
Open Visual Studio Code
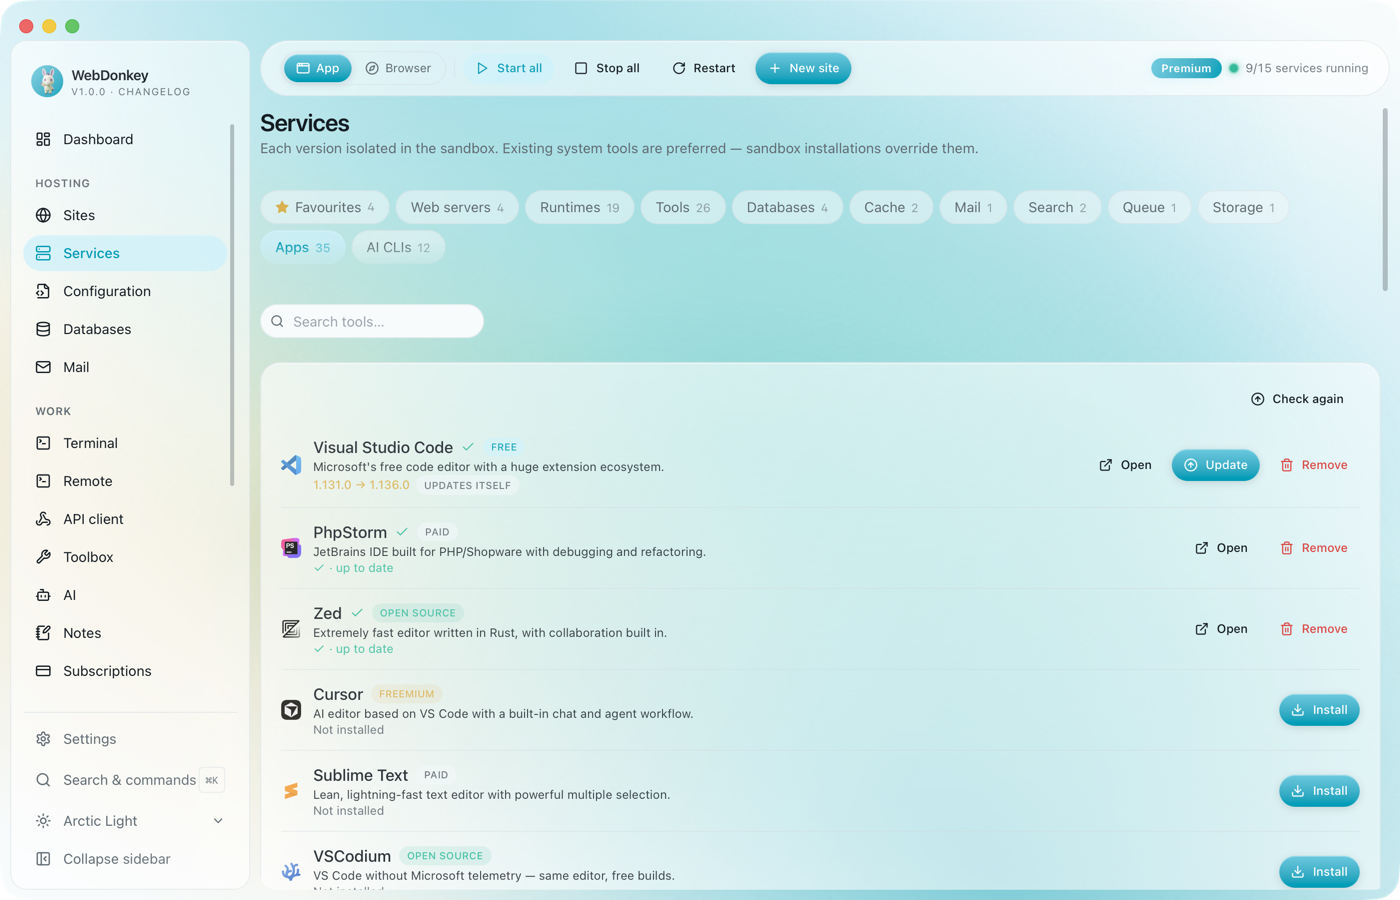(1125, 465)
